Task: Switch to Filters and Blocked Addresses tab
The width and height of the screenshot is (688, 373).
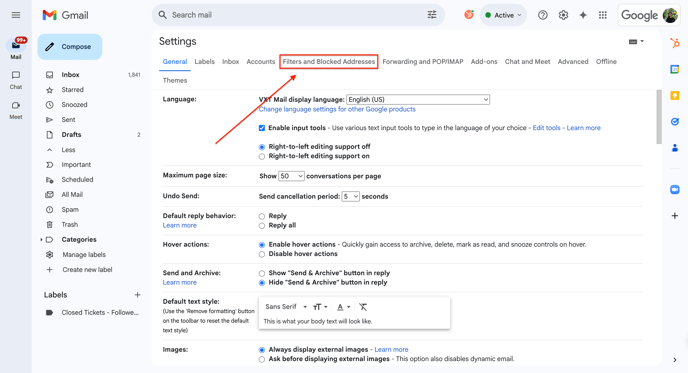Action: pos(329,61)
